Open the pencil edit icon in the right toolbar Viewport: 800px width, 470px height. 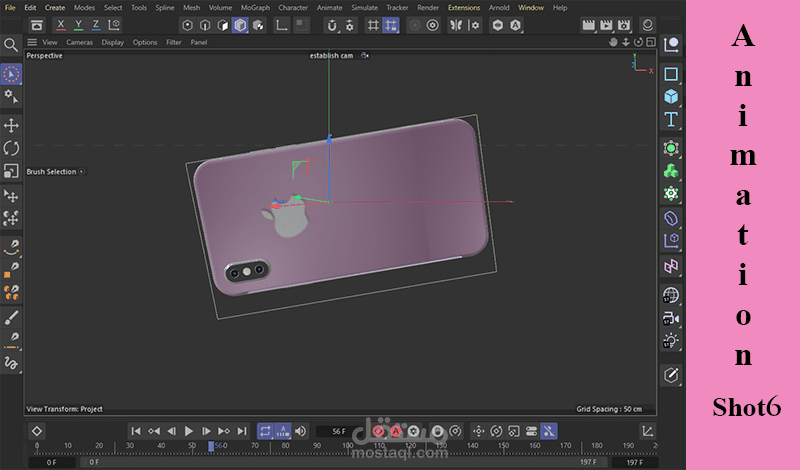(671, 375)
